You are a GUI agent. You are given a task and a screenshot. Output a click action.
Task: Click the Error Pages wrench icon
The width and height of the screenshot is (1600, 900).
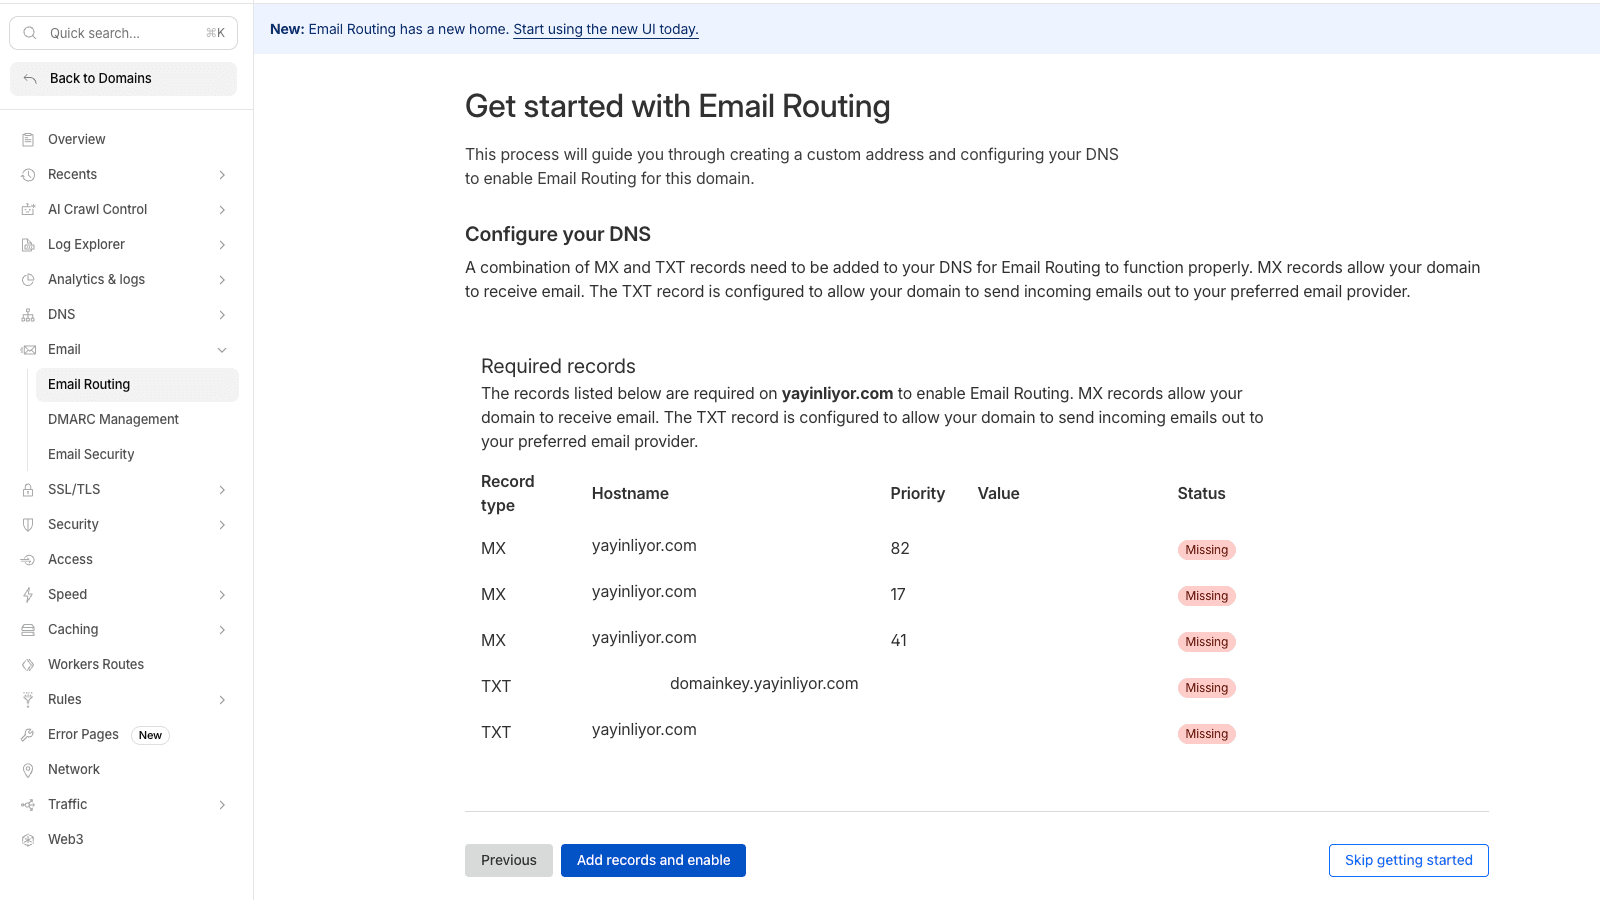coord(28,735)
